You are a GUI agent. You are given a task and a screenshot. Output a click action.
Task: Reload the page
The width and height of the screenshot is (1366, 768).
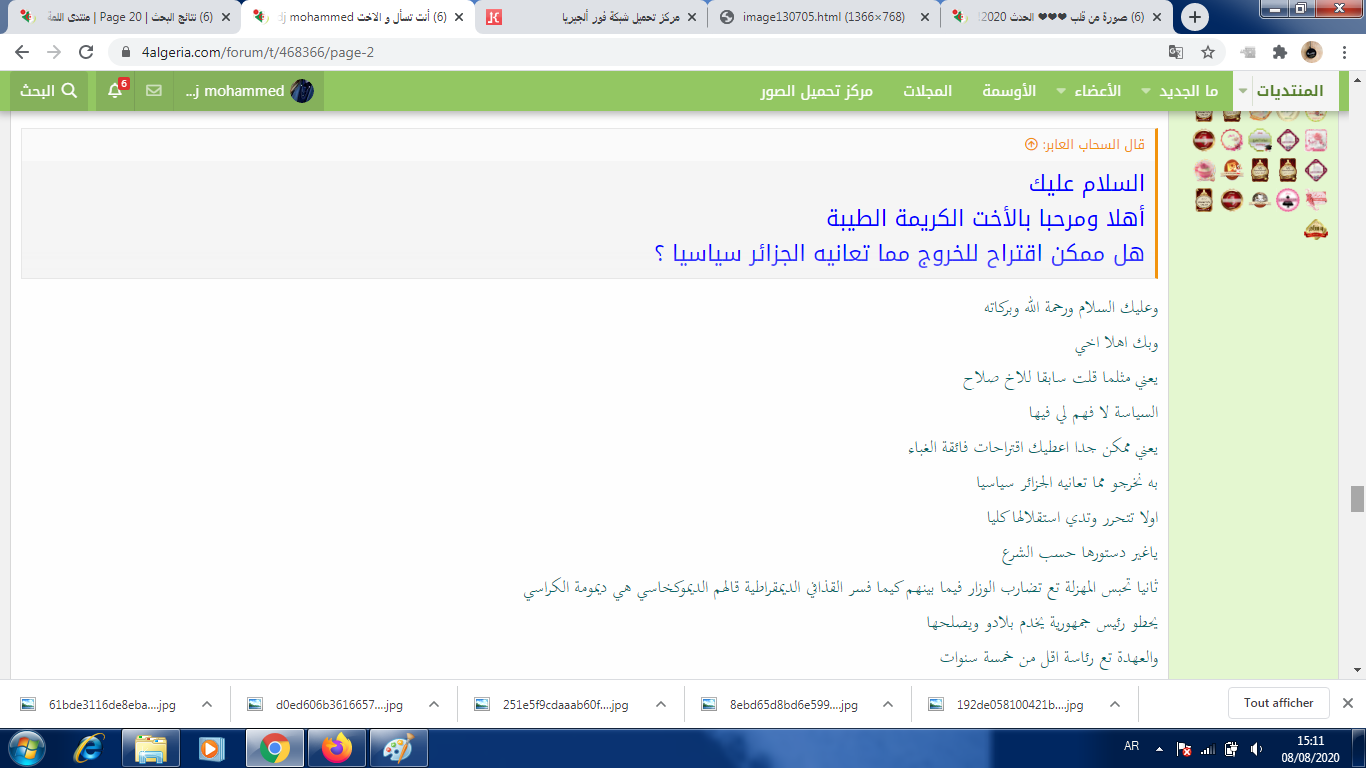point(86,52)
